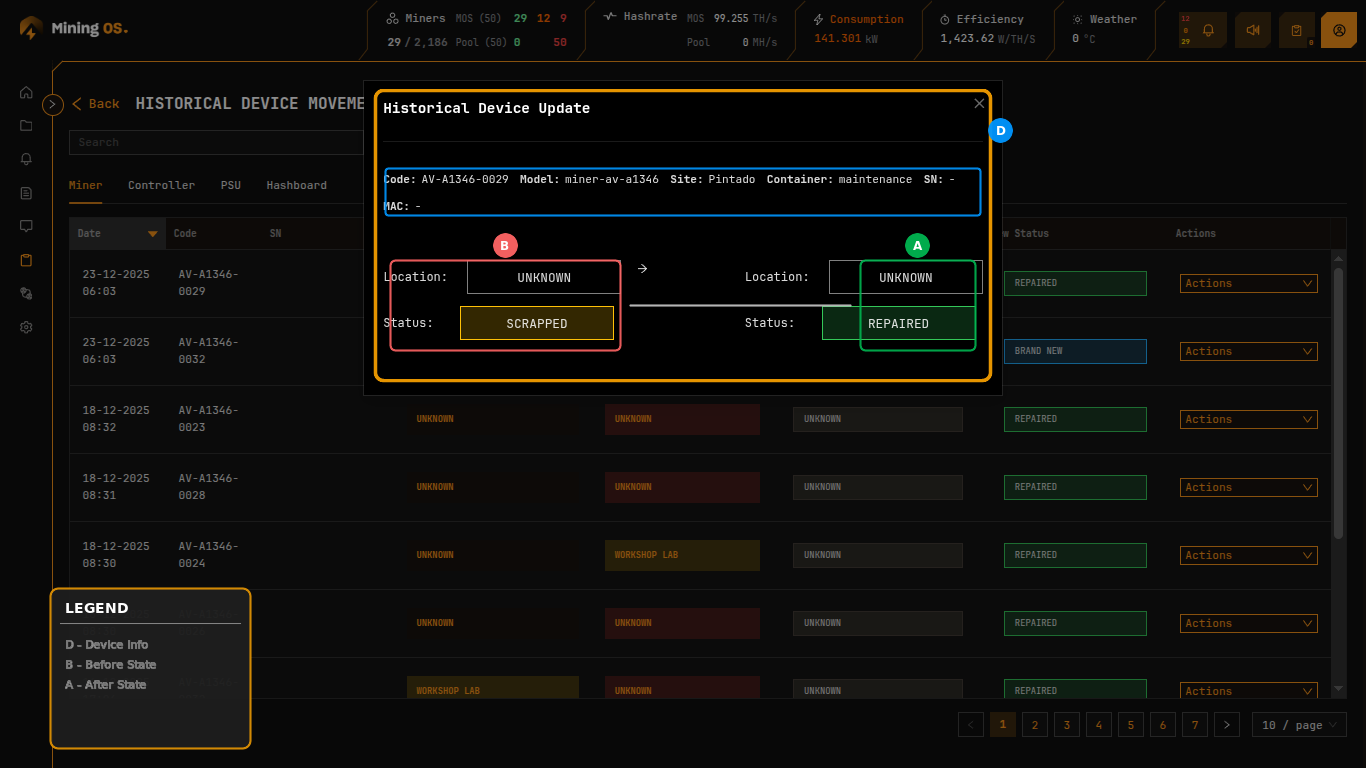Click the table's vertical scrollbar
Viewport: 1366px width, 768px height.
tap(1339, 400)
